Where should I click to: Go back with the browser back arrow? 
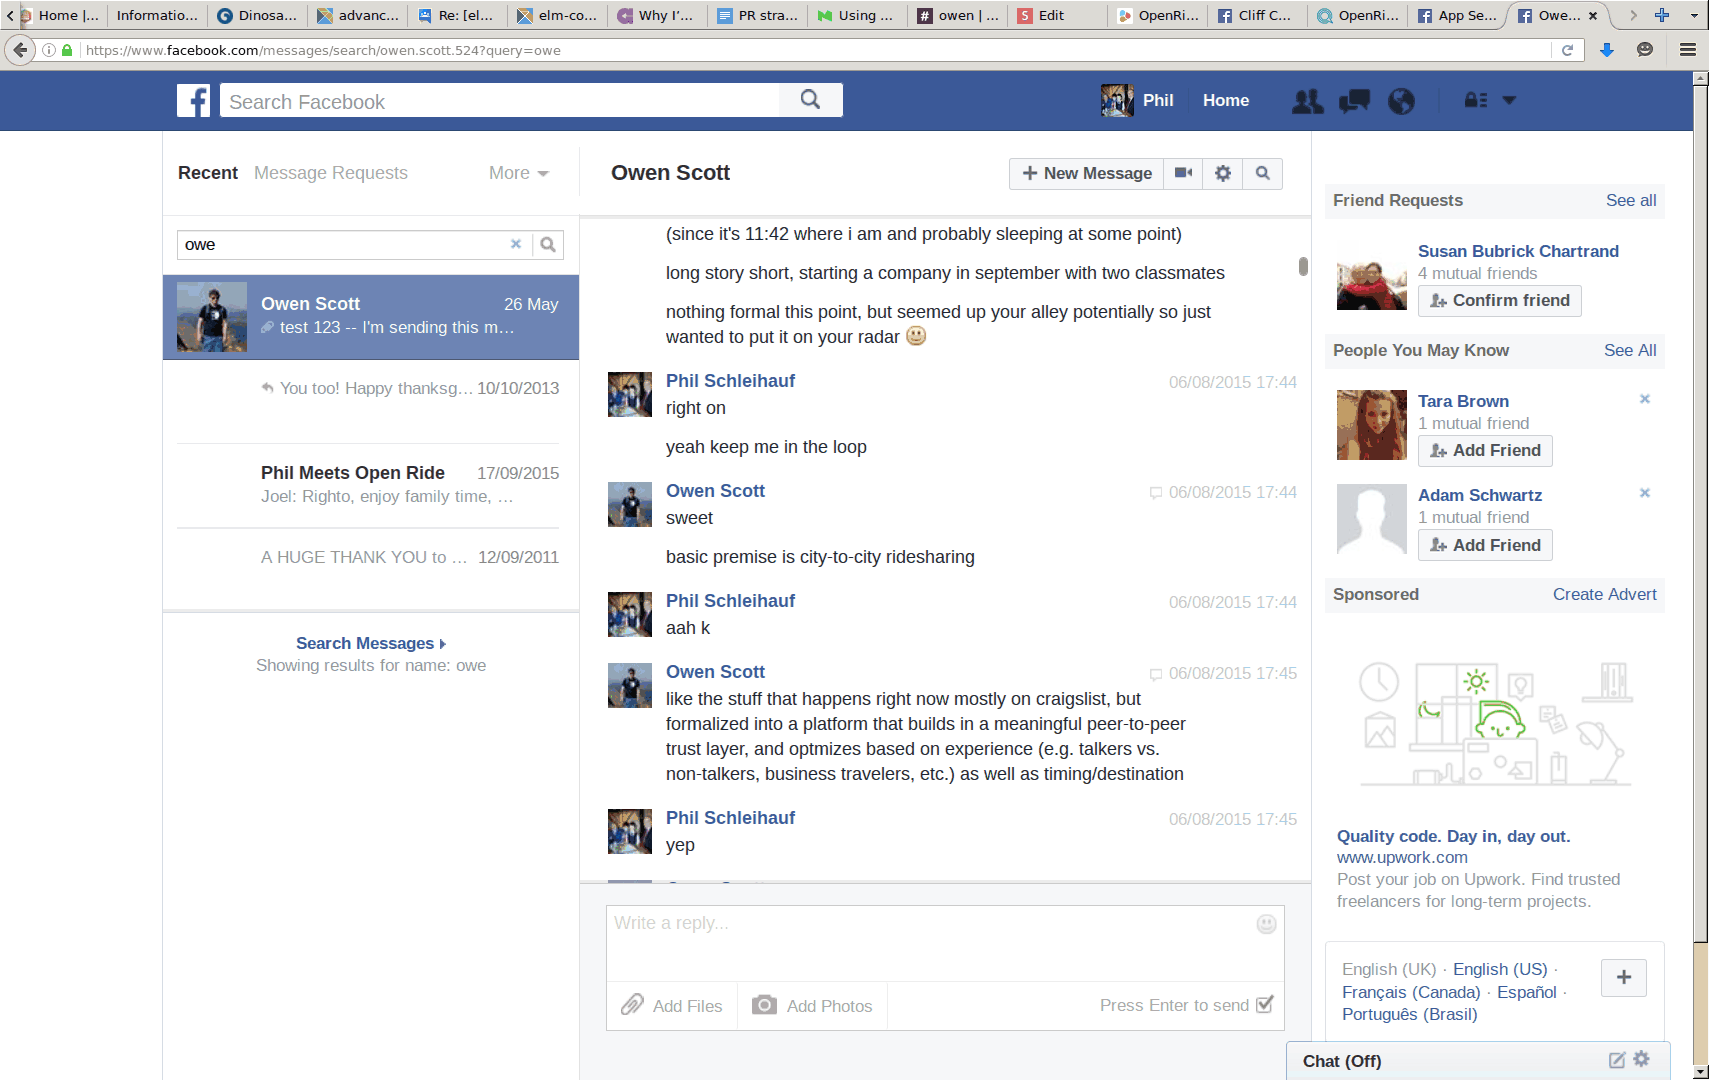coord(20,49)
